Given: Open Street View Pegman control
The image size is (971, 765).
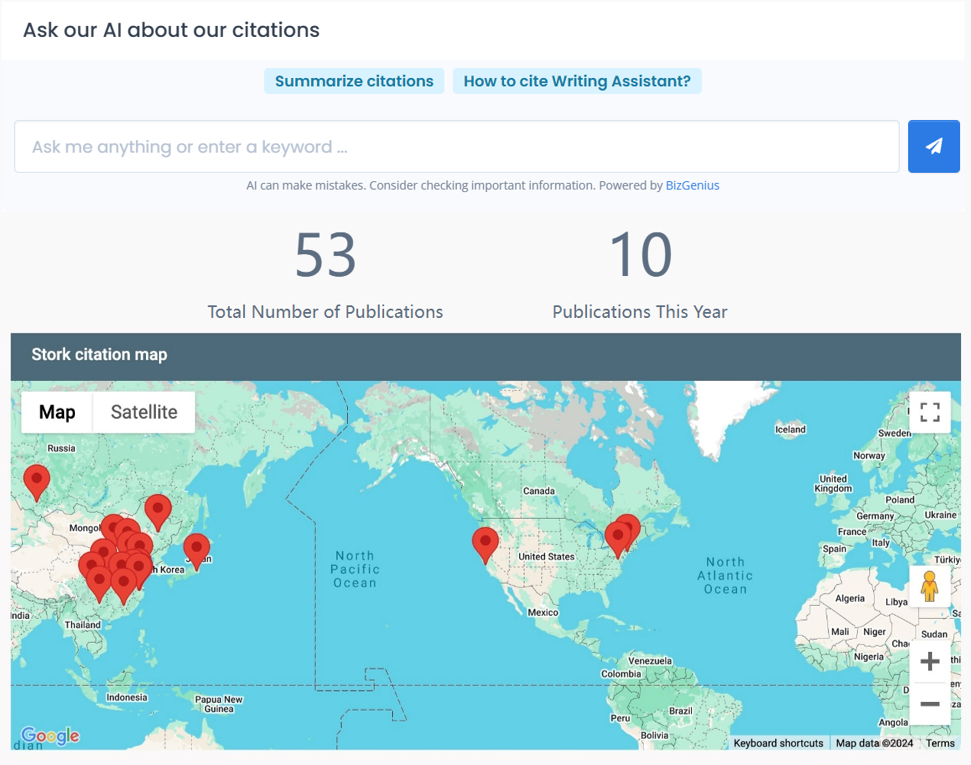Looking at the screenshot, I should [x=929, y=587].
